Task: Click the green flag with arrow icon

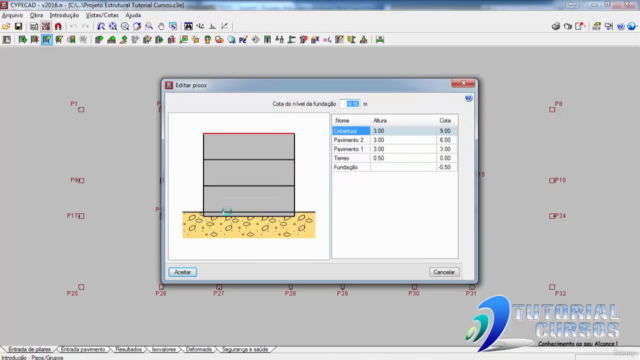Action: pyautogui.click(x=23, y=40)
